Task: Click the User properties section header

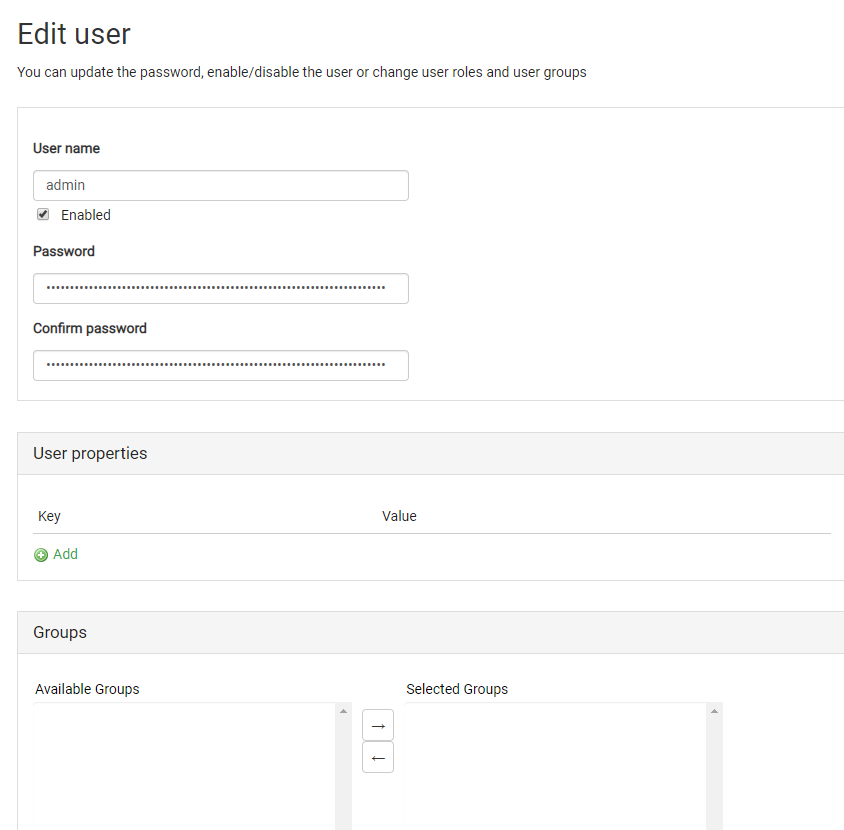Action: tap(431, 453)
